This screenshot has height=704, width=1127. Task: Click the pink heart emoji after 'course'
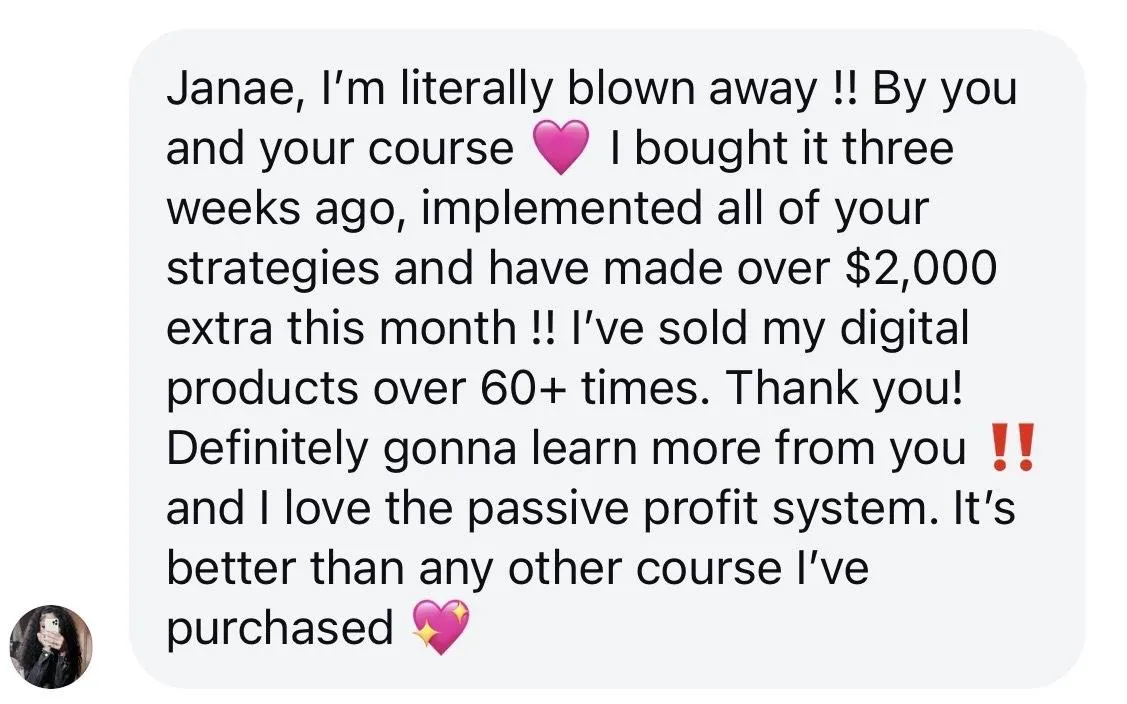561,147
